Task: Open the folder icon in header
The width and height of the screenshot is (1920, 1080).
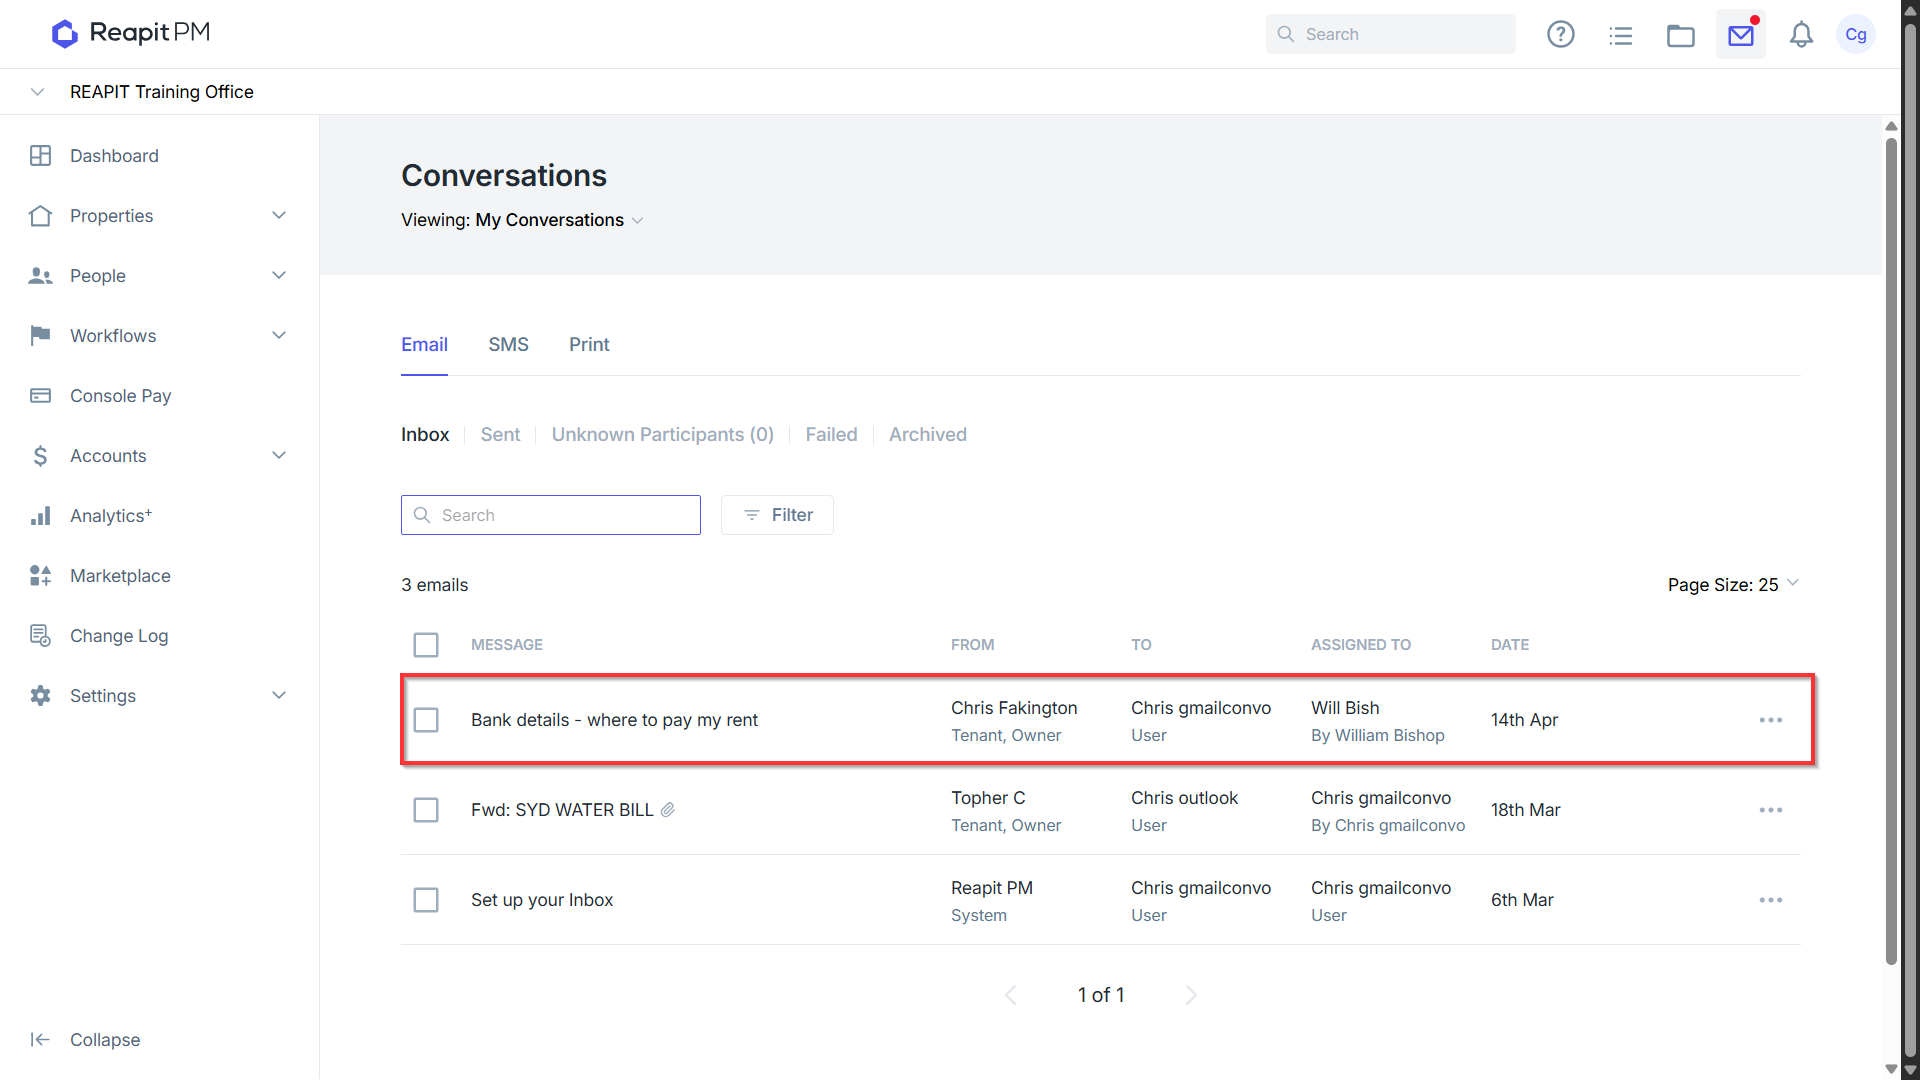Action: click(x=1680, y=35)
